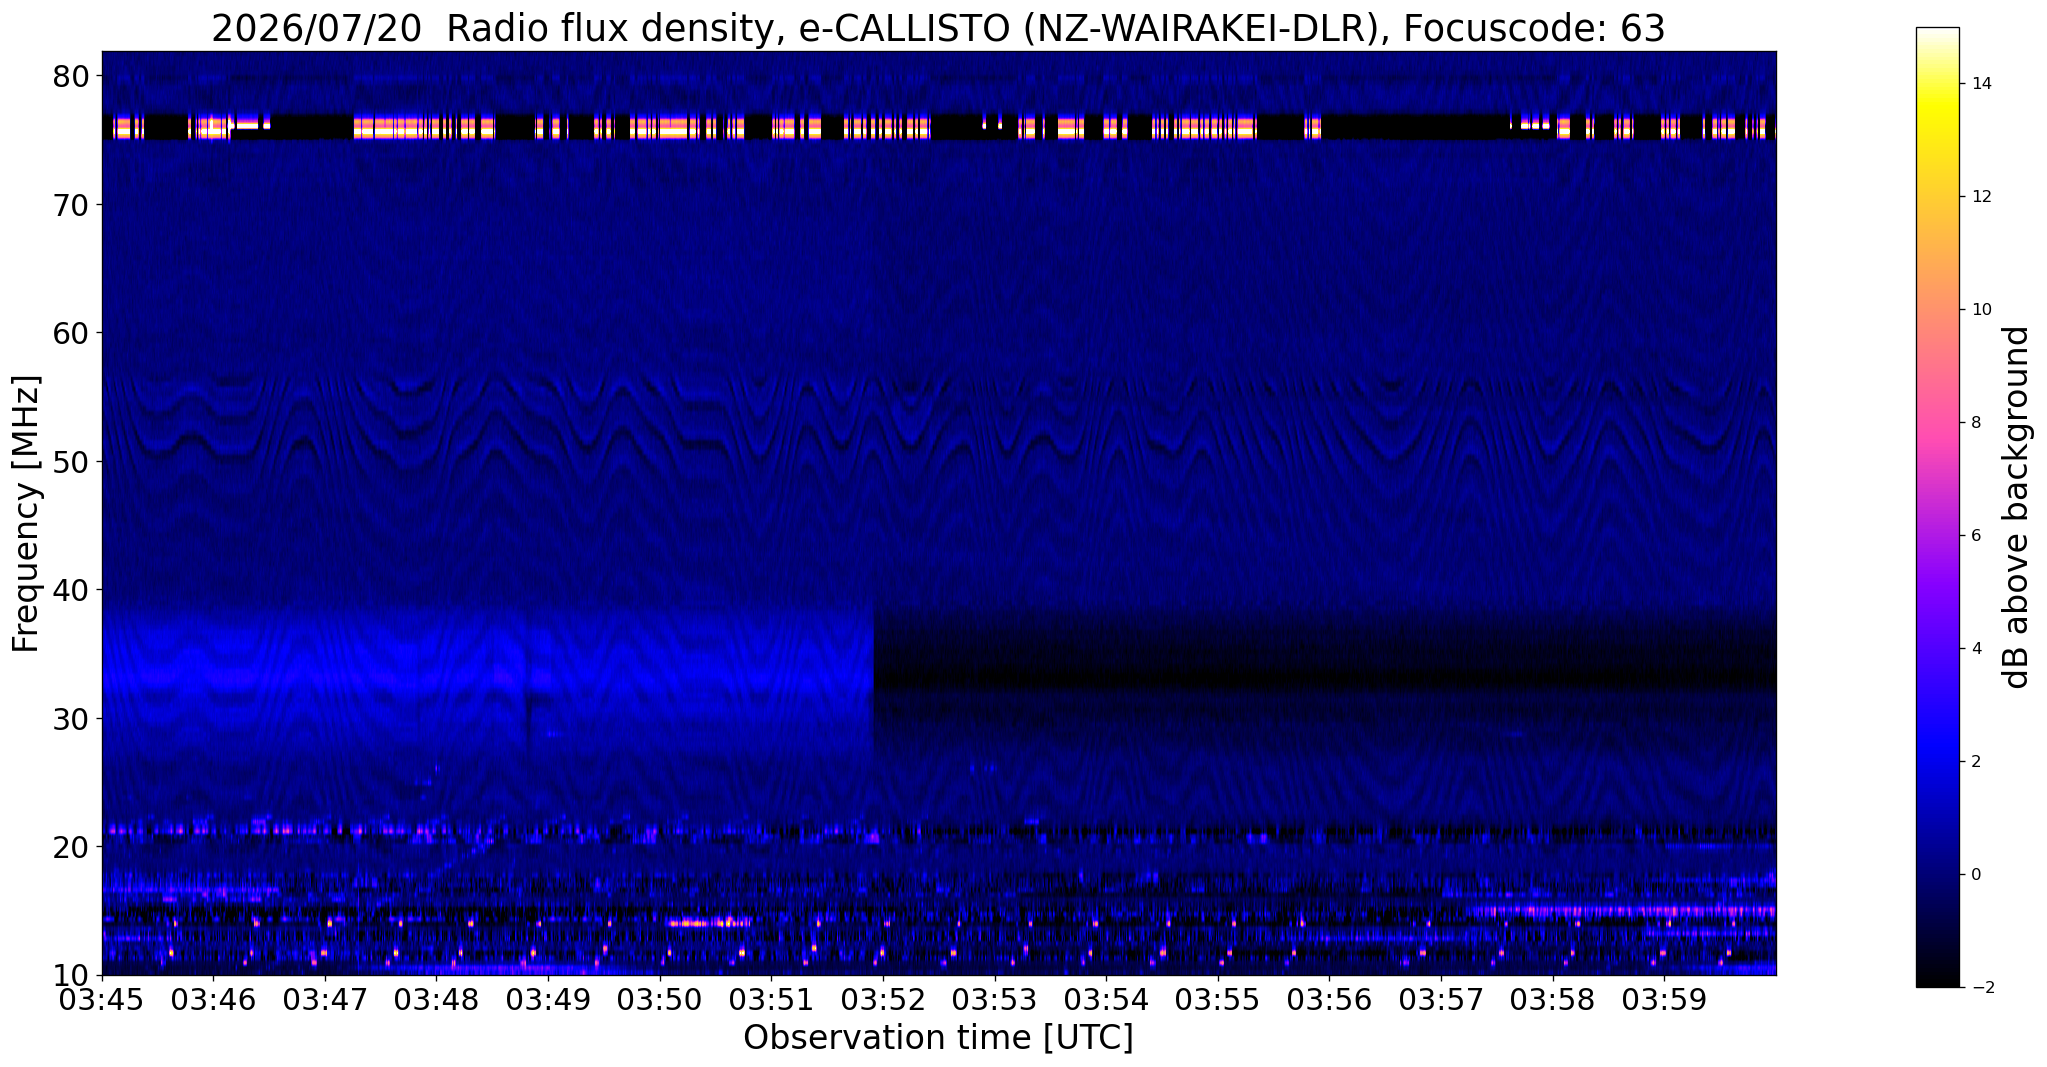Click the colorbar at the 2 dB blue level
The image size is (2047, 1067).
(x=1937, y=762)
